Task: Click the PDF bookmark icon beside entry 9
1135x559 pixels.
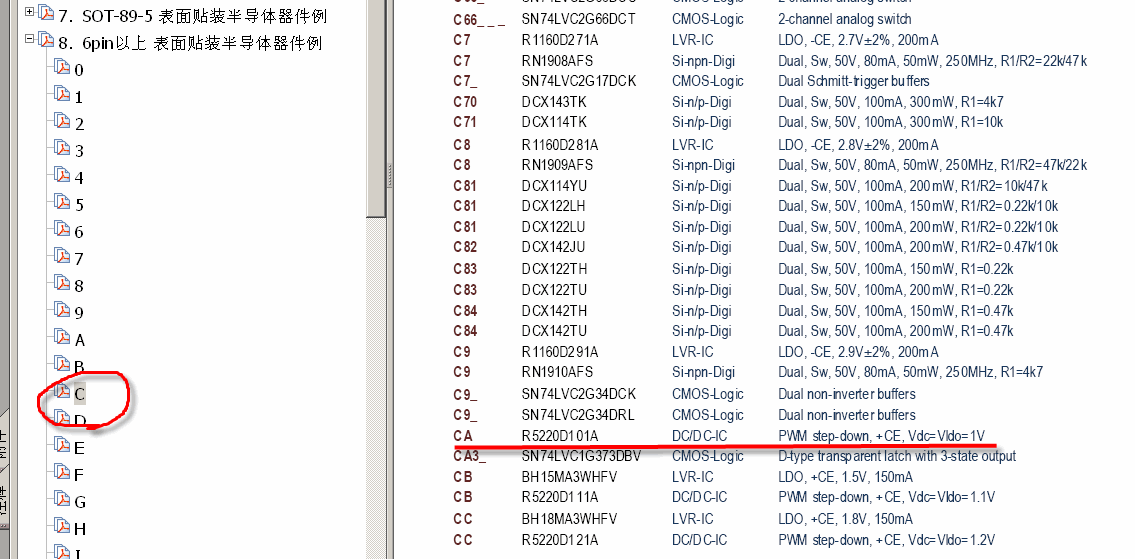Action: 62,311
